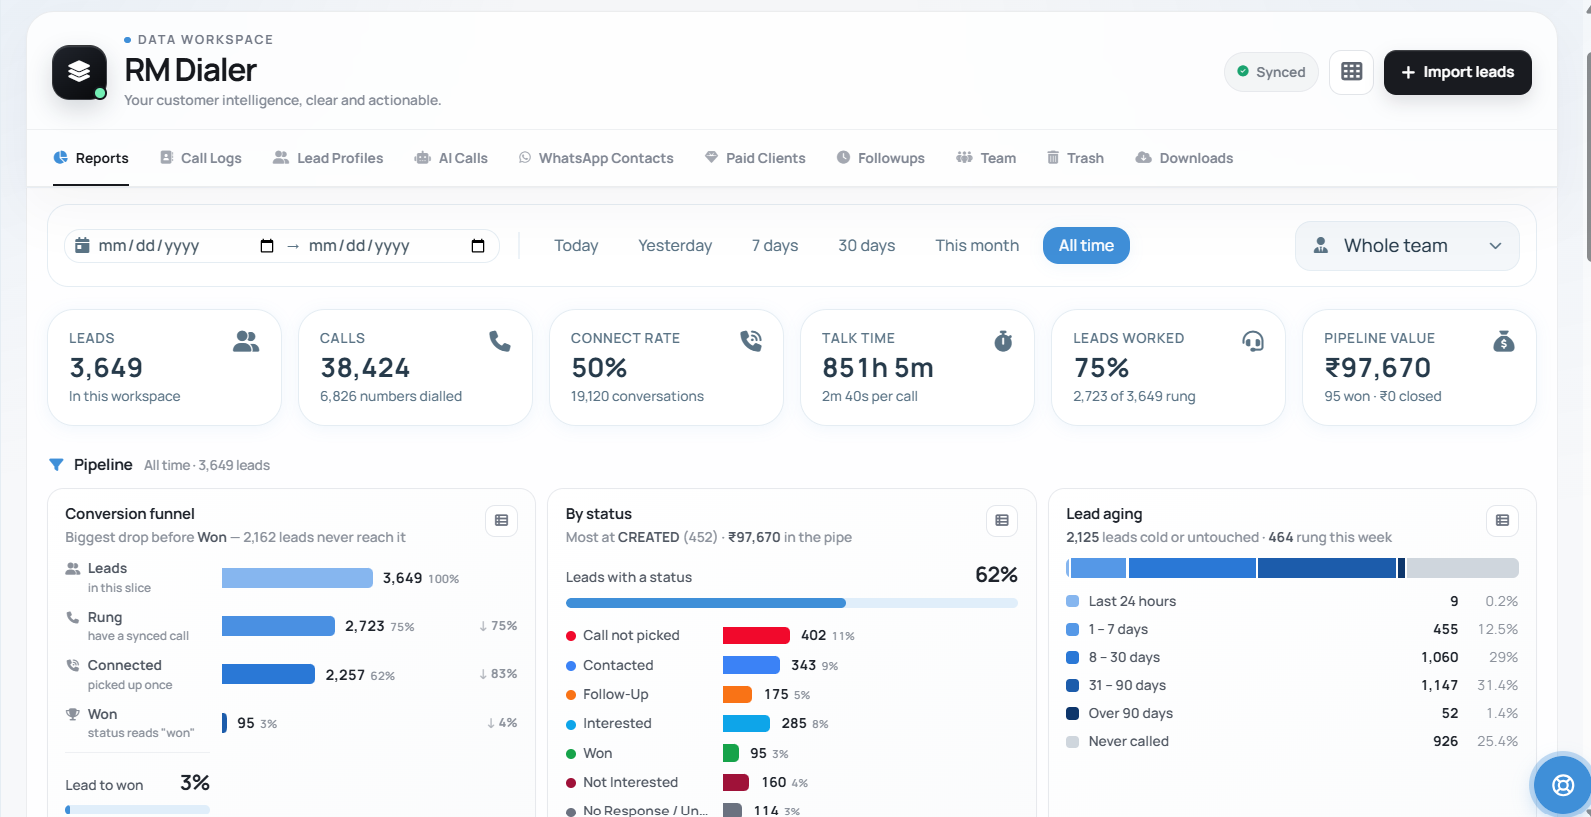The width and height of the screenshot is (1591, 817).
Task: Open the Whole team dropdown
Action: pos(1407,246)
